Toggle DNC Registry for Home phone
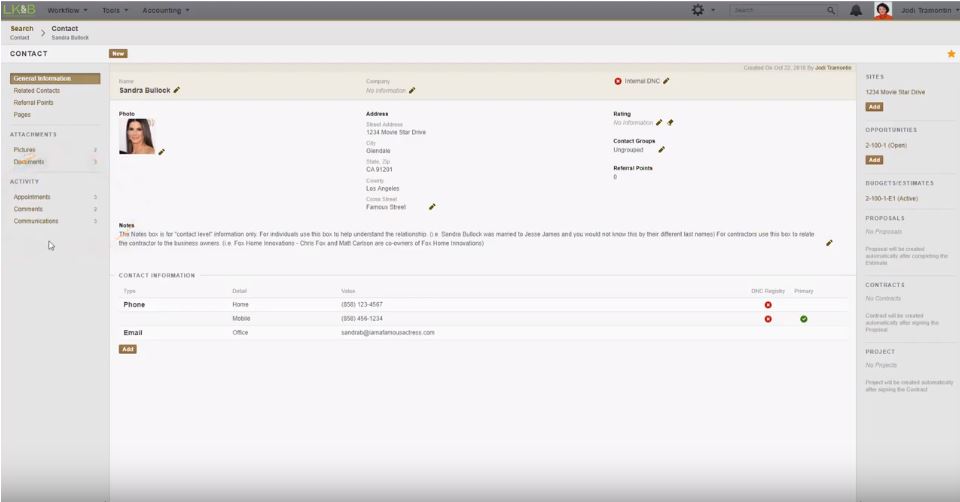 [768, 304]
